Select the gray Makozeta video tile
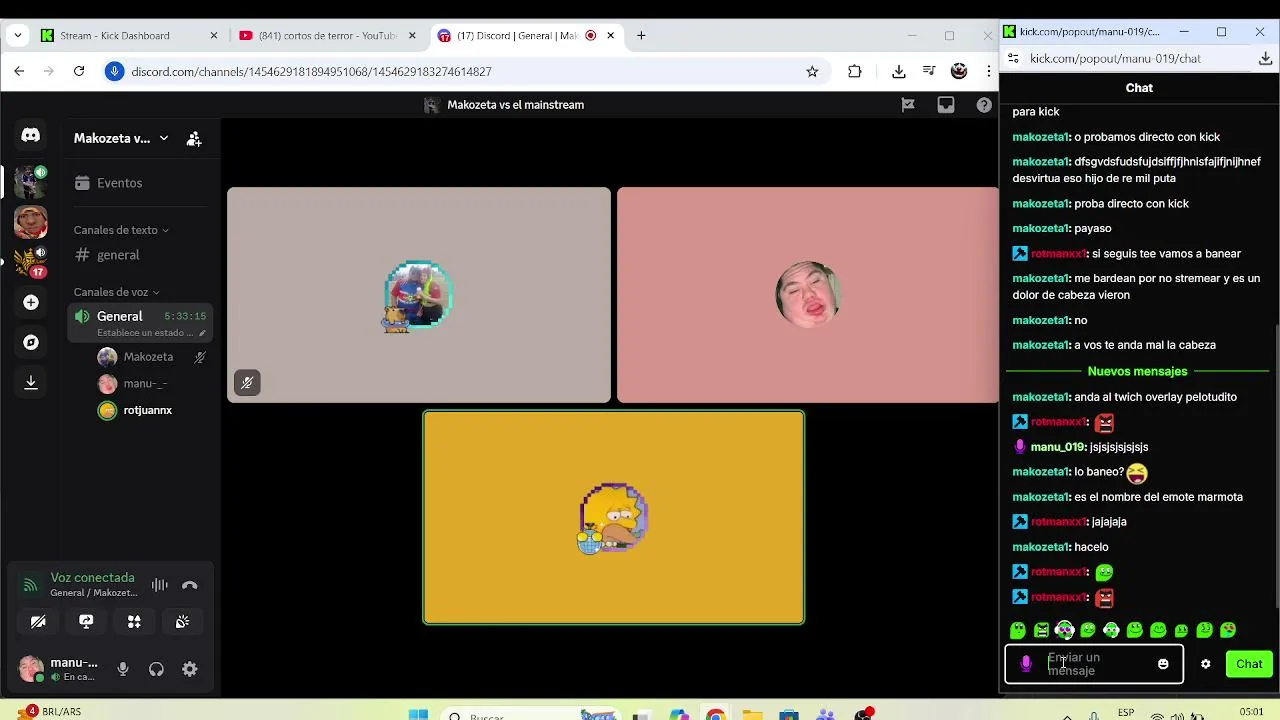The width and height of the screenshot is (1280, 720). (x=419, y=295)
